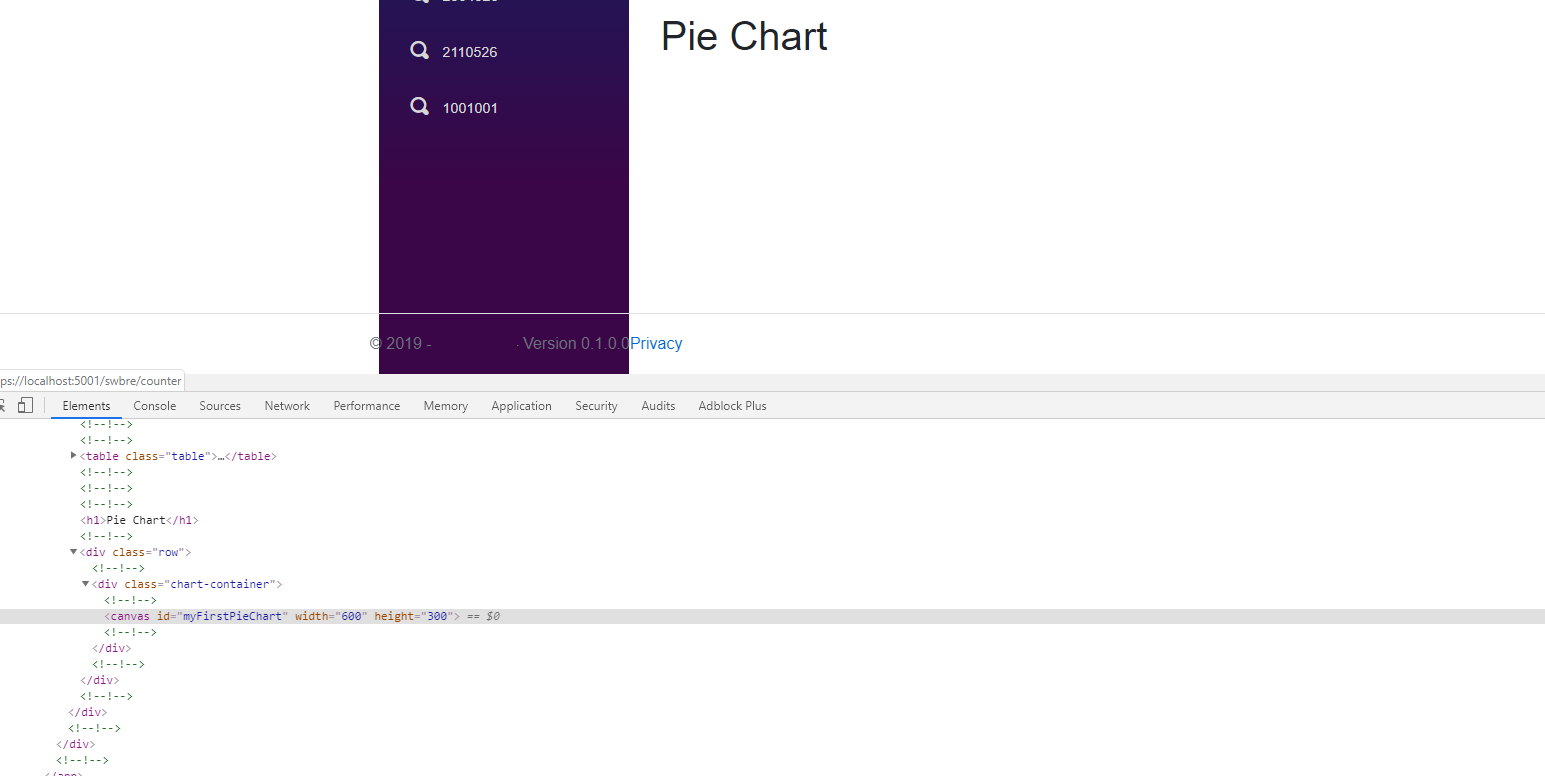Viewport: 1545px width, 776px height.
Task: Open the Network tab
Action: point(287,406)
